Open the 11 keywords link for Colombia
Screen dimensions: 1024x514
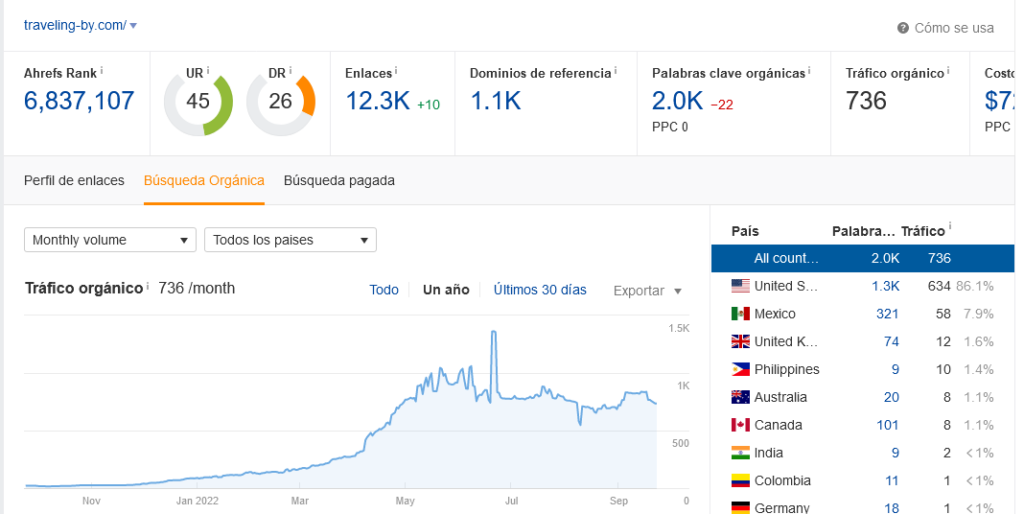892,481
